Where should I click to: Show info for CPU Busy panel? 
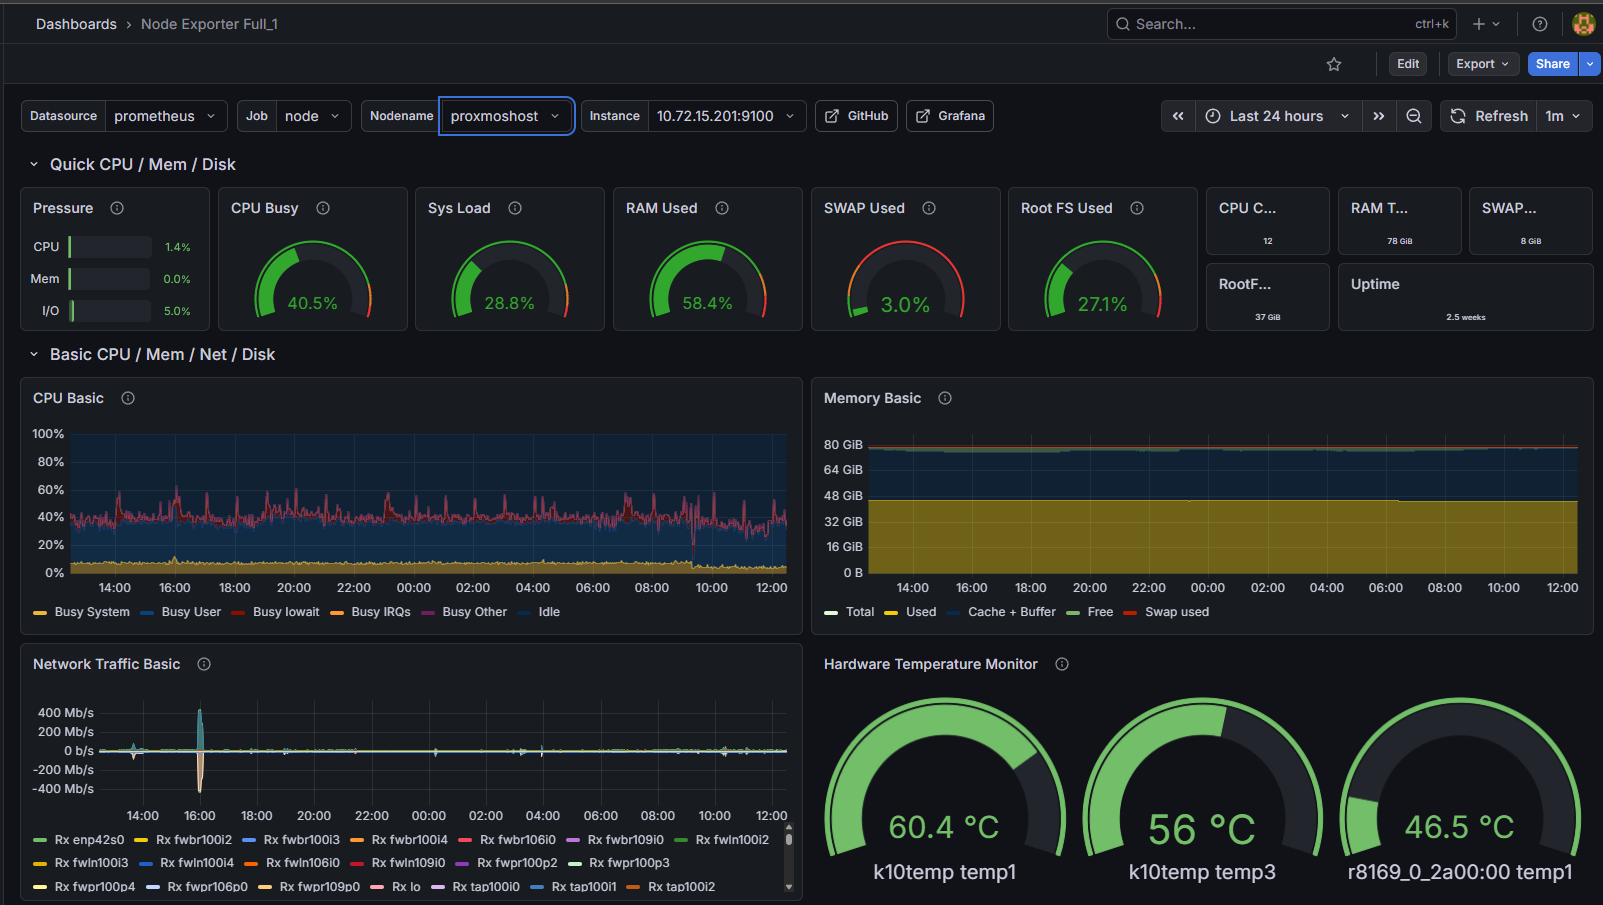[323, 208]
